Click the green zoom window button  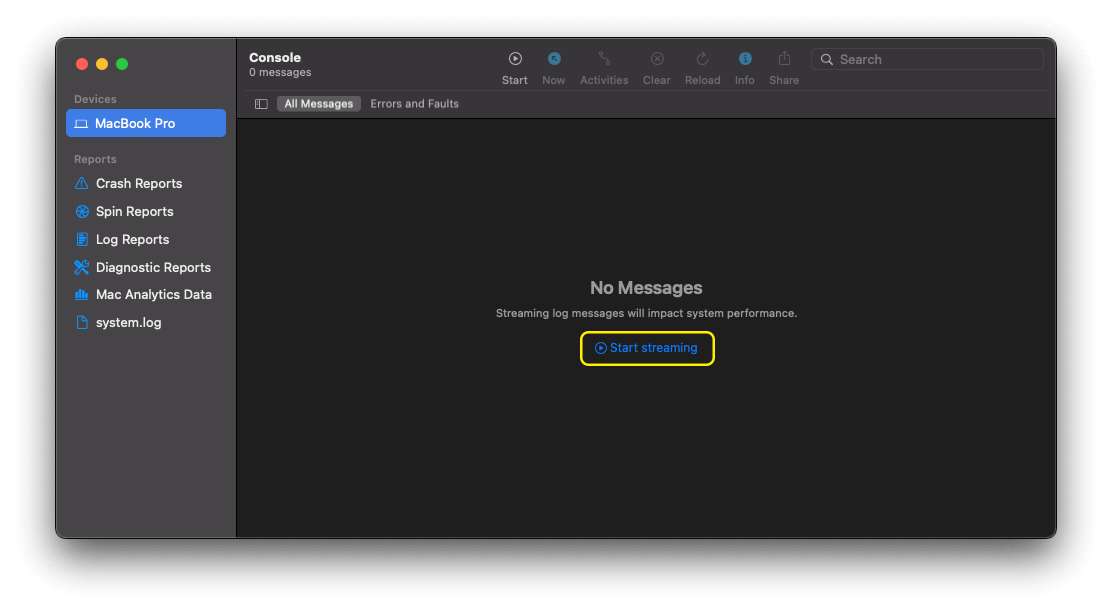tap(122, 64)
